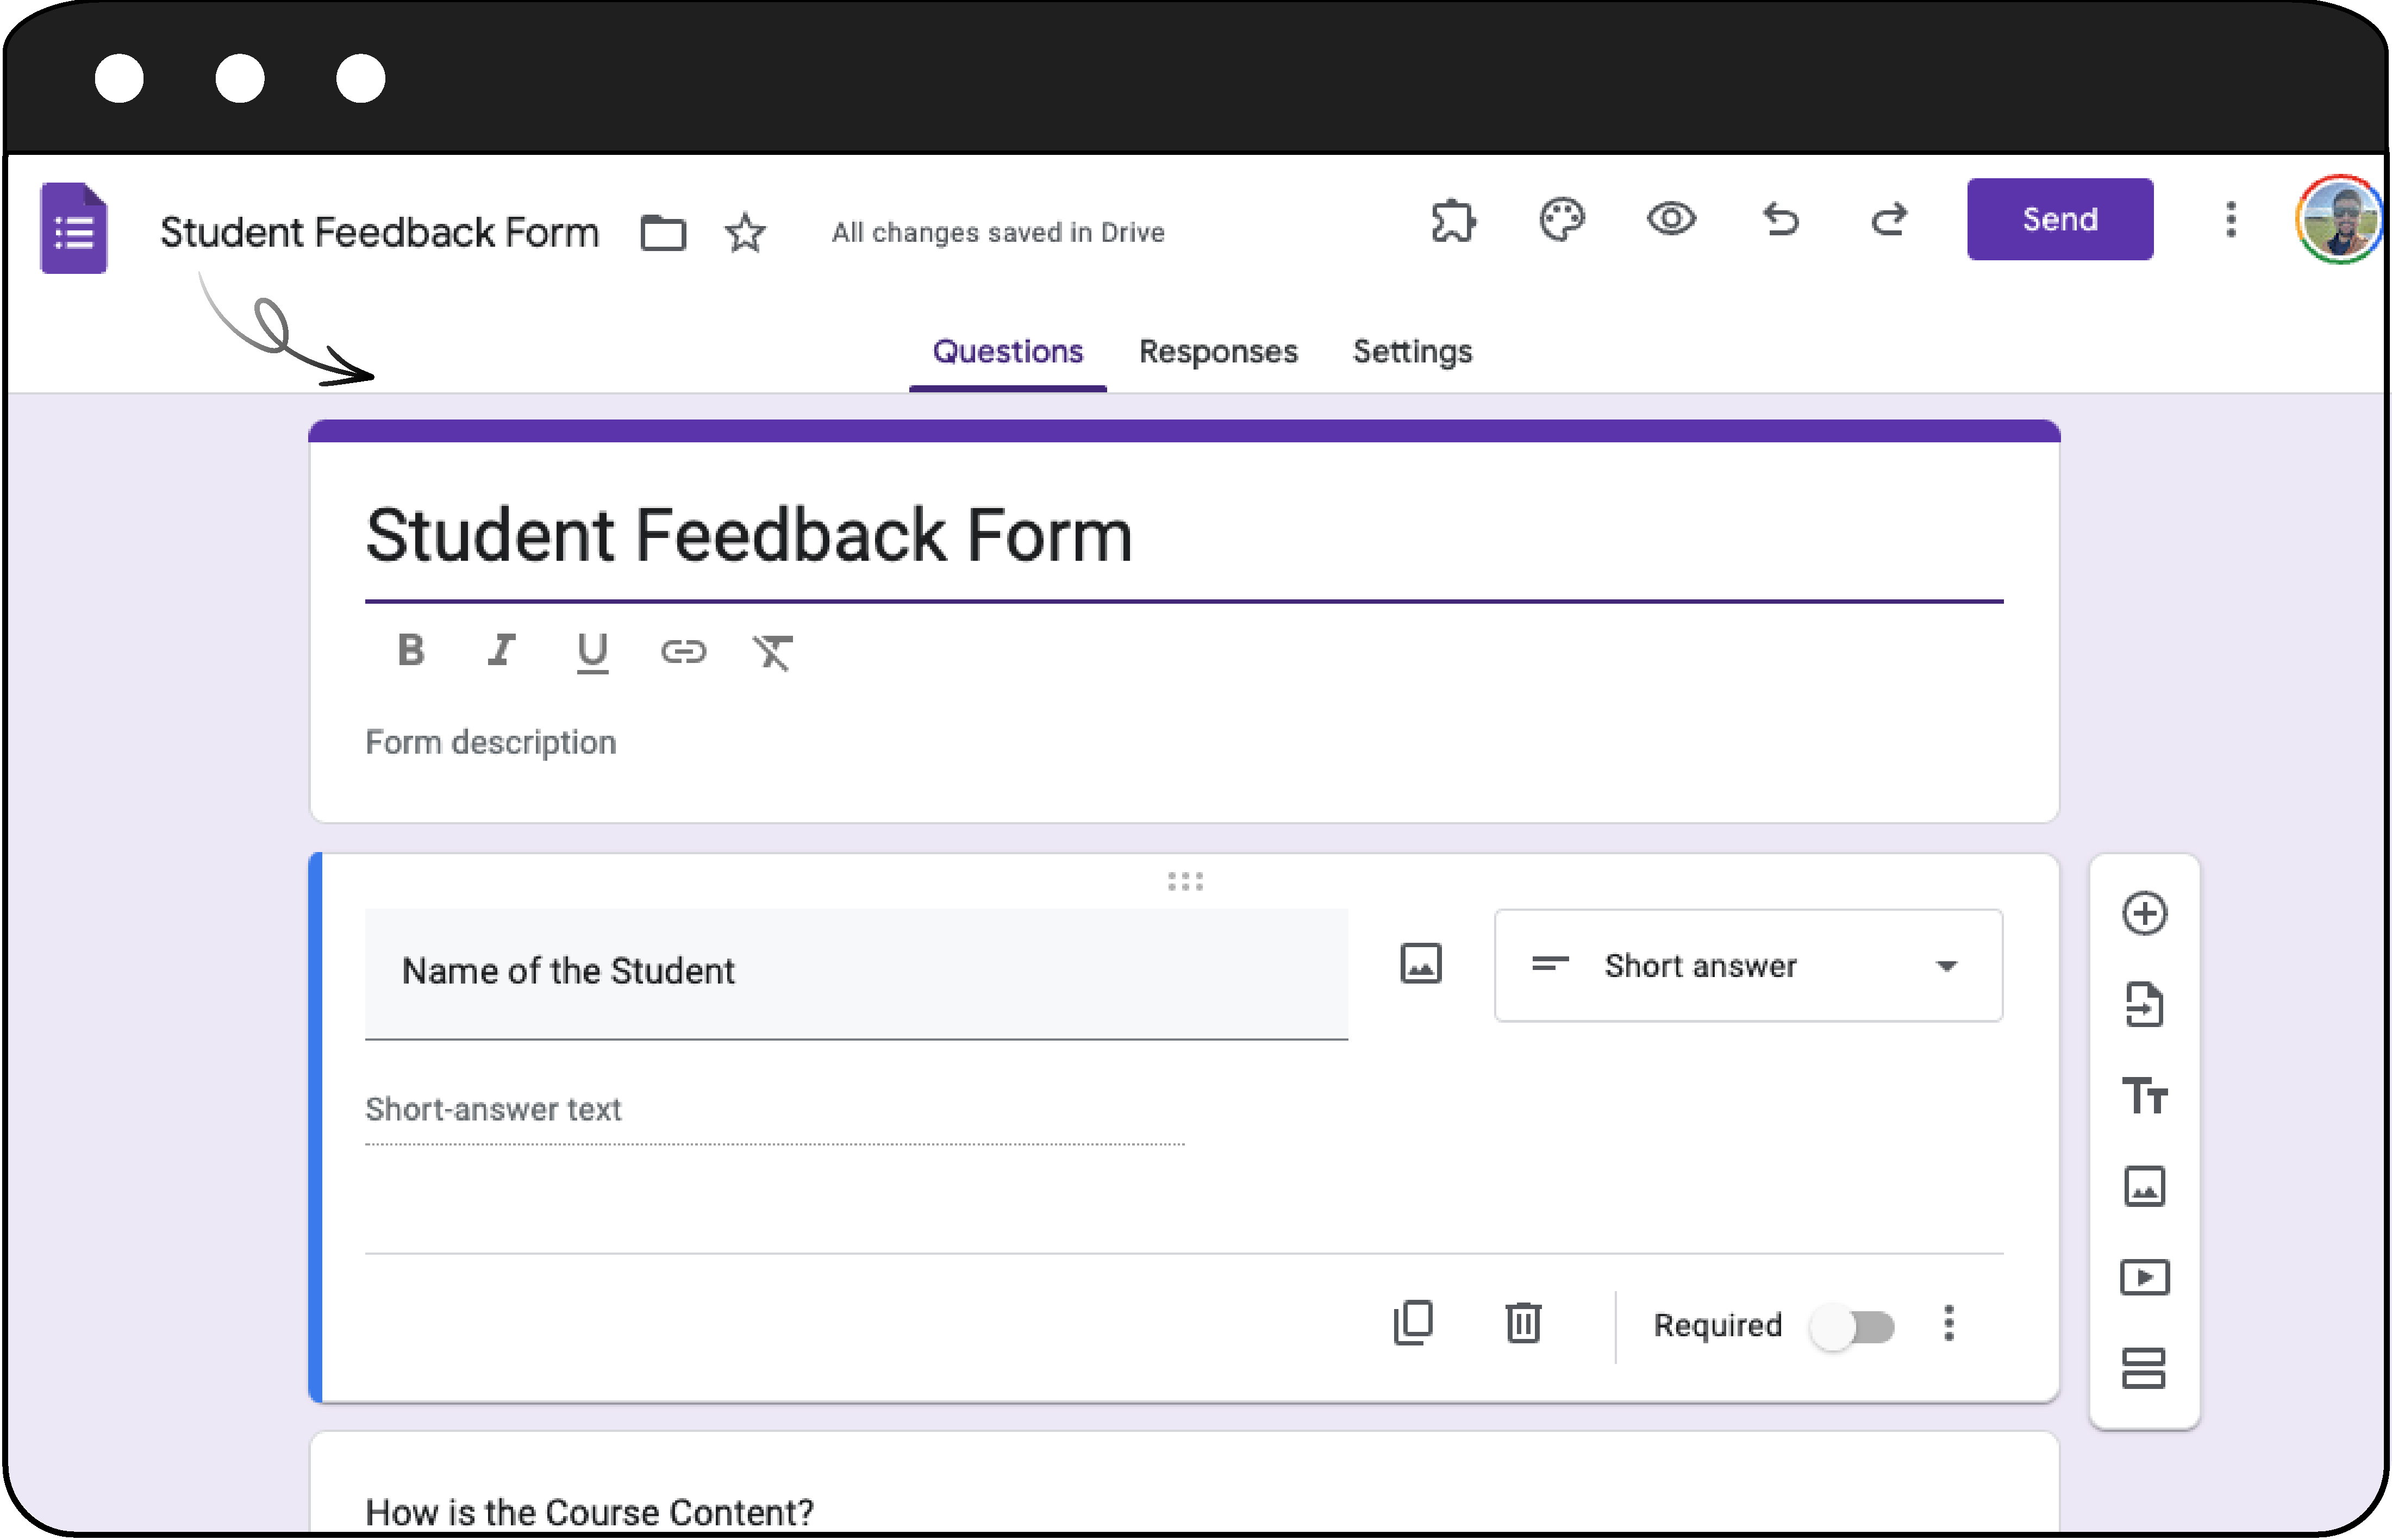Image resolution: width=2392 pixels, height=1540 pixels.
Task: Switch to the Responses tab
Action: click(x=1217, y=352)
